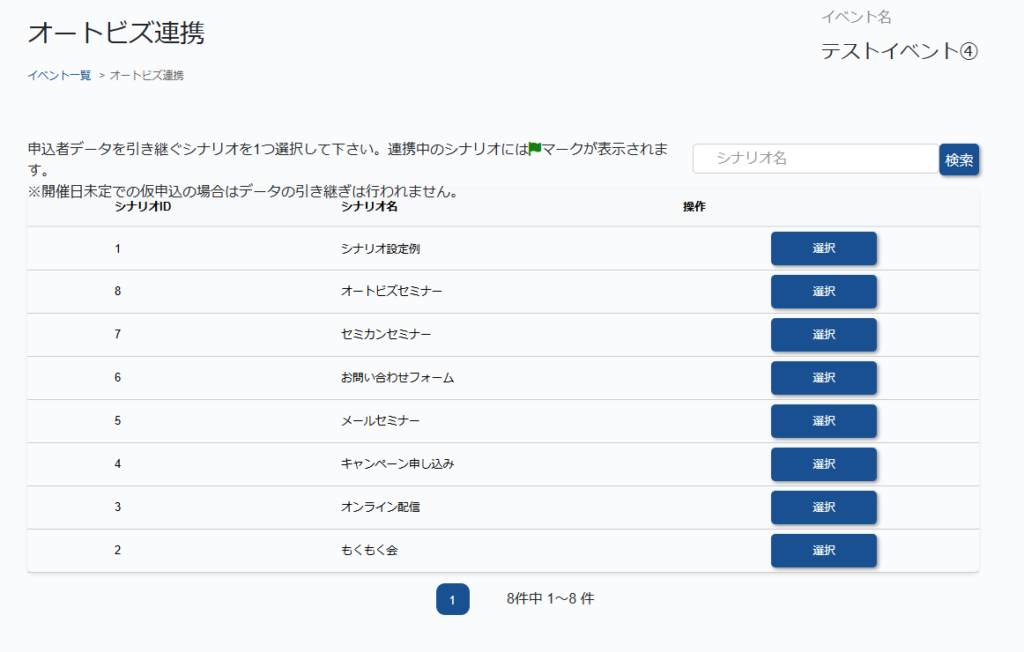The image size is (1024, 652).
Task: Click the 操作 column header
Action: 694,206
